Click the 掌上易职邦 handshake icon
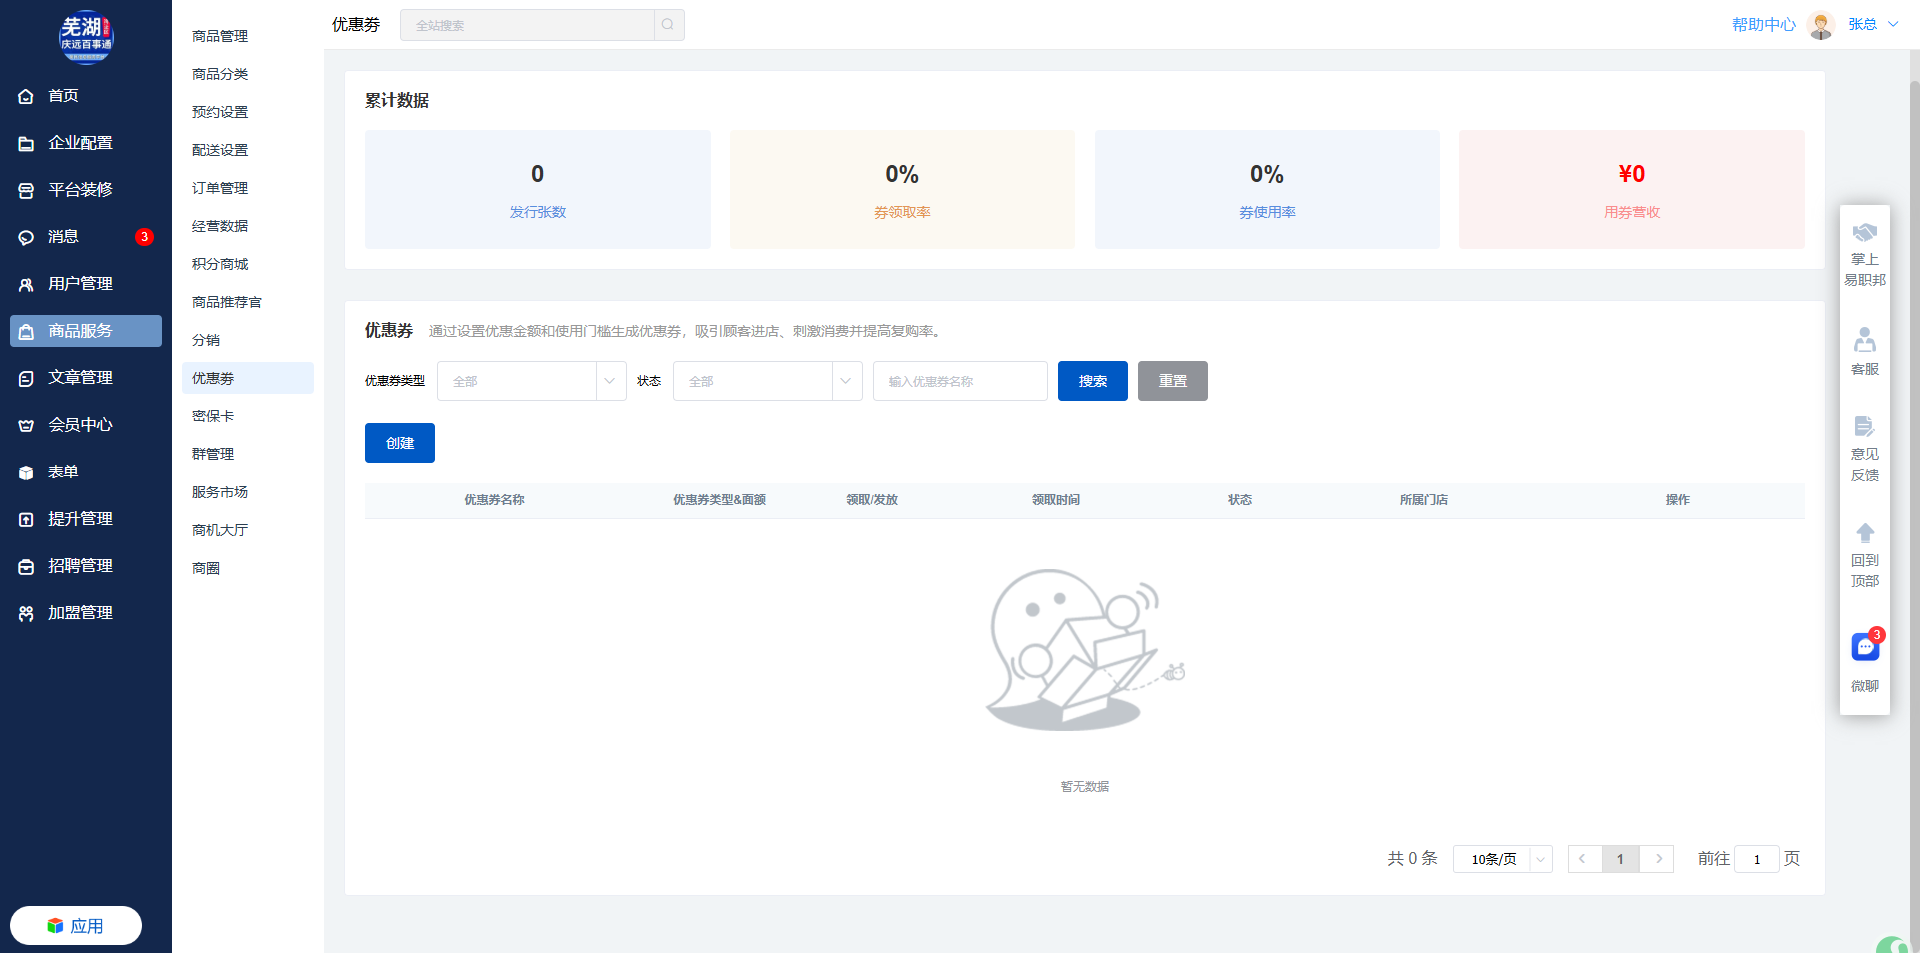This screenshot has width=1920, height=953. click(x=1865, y=234)
